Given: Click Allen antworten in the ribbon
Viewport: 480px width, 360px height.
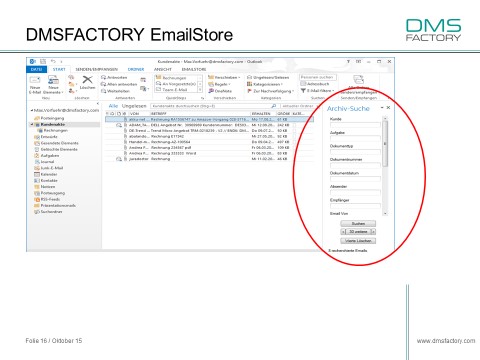Looking at the screenshot, I should (119, 84).
